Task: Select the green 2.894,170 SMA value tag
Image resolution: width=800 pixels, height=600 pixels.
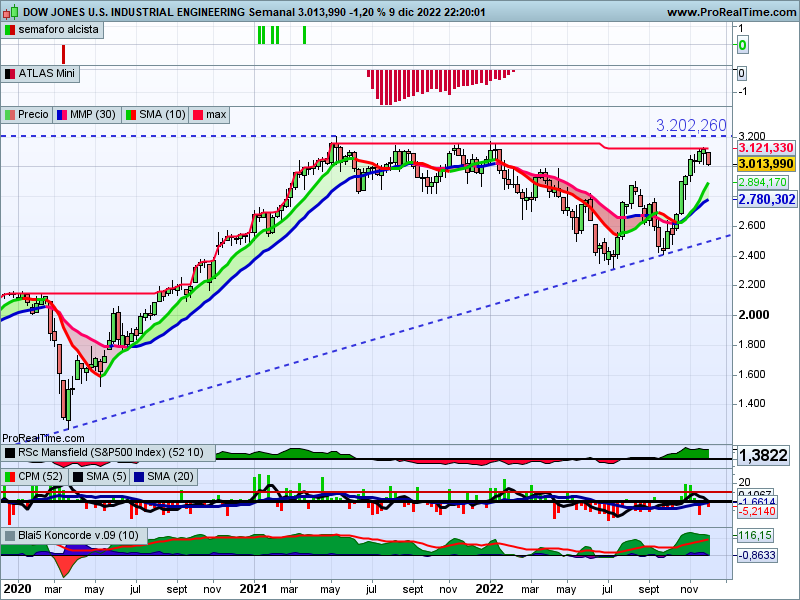Action: point(762,182)
